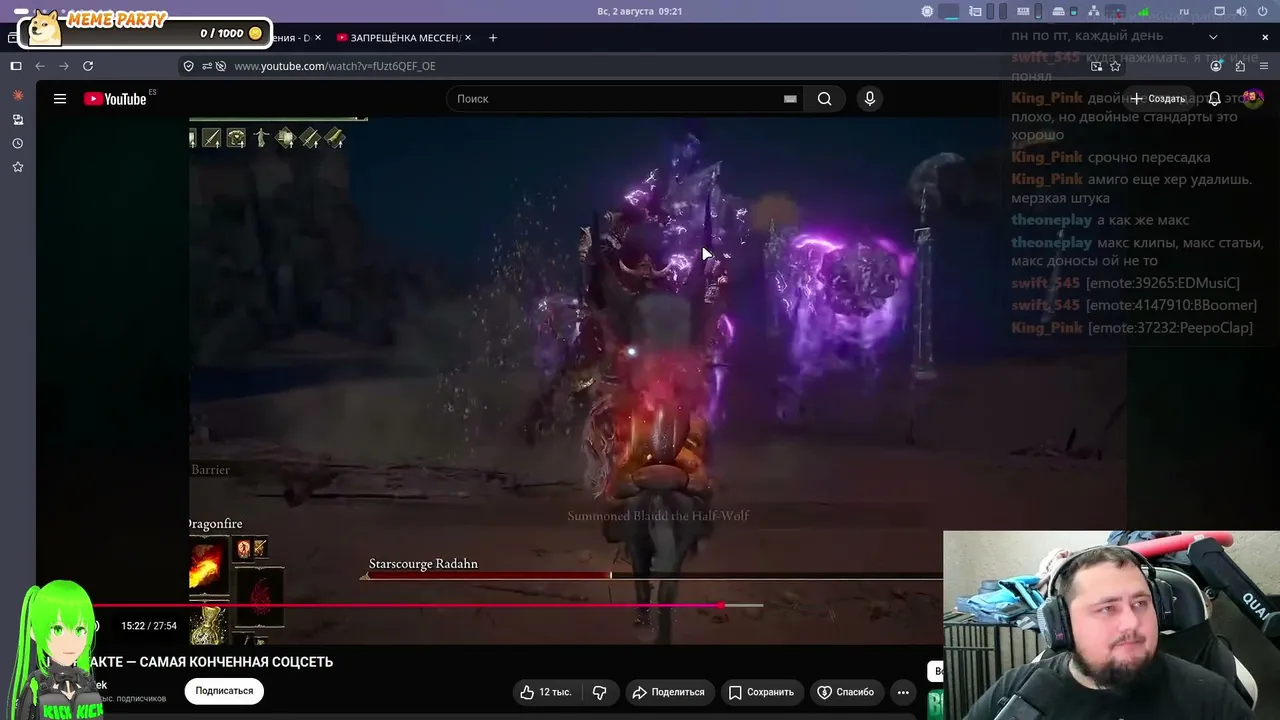Open the browser application menu

point(1264,66)
